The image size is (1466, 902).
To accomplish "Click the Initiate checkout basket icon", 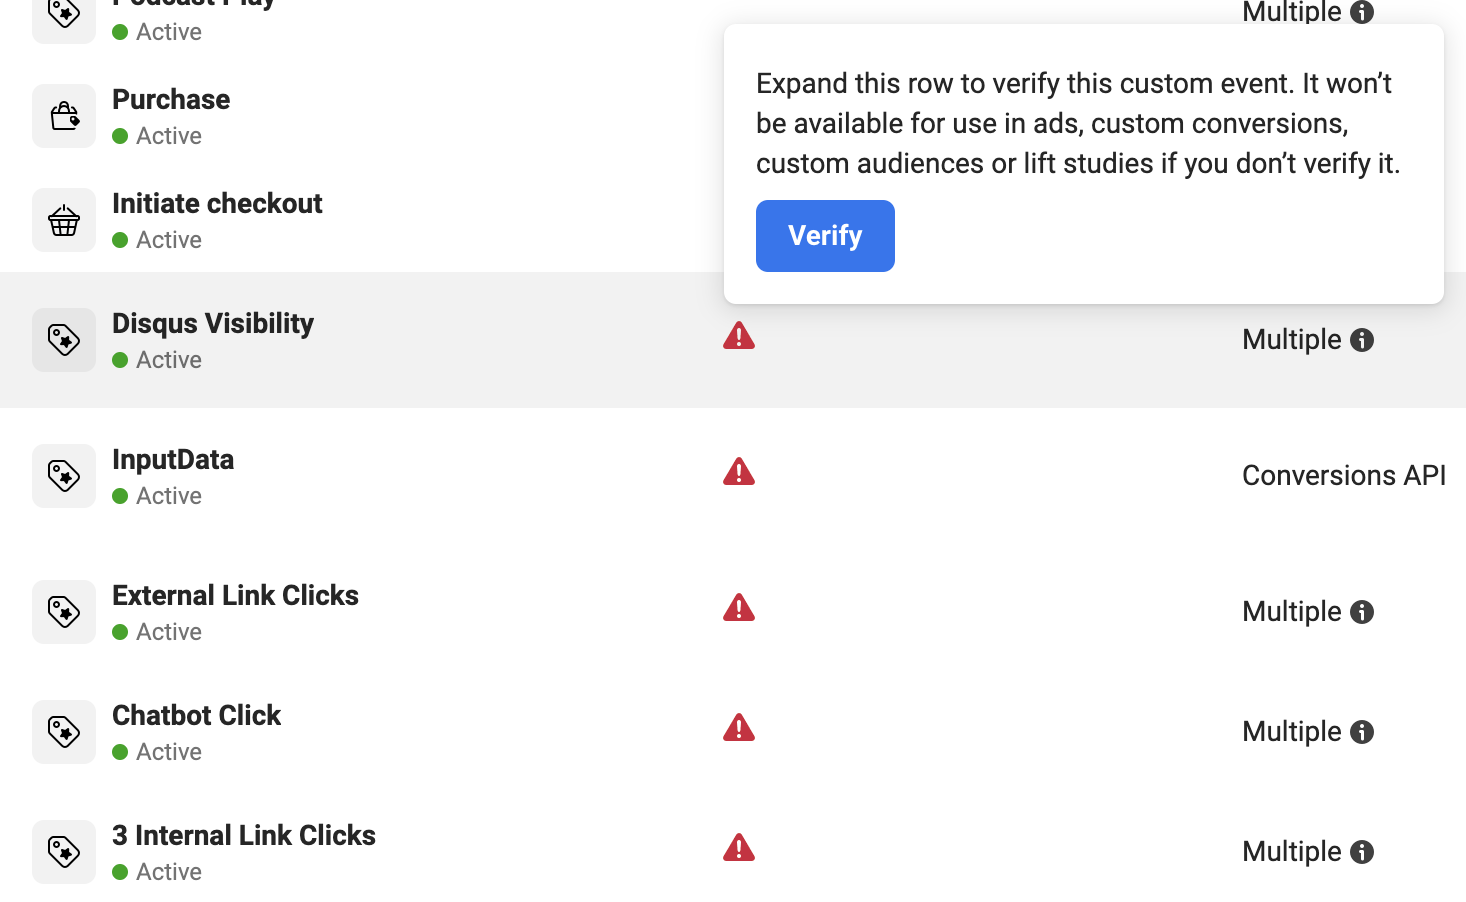I will point(64,220).
